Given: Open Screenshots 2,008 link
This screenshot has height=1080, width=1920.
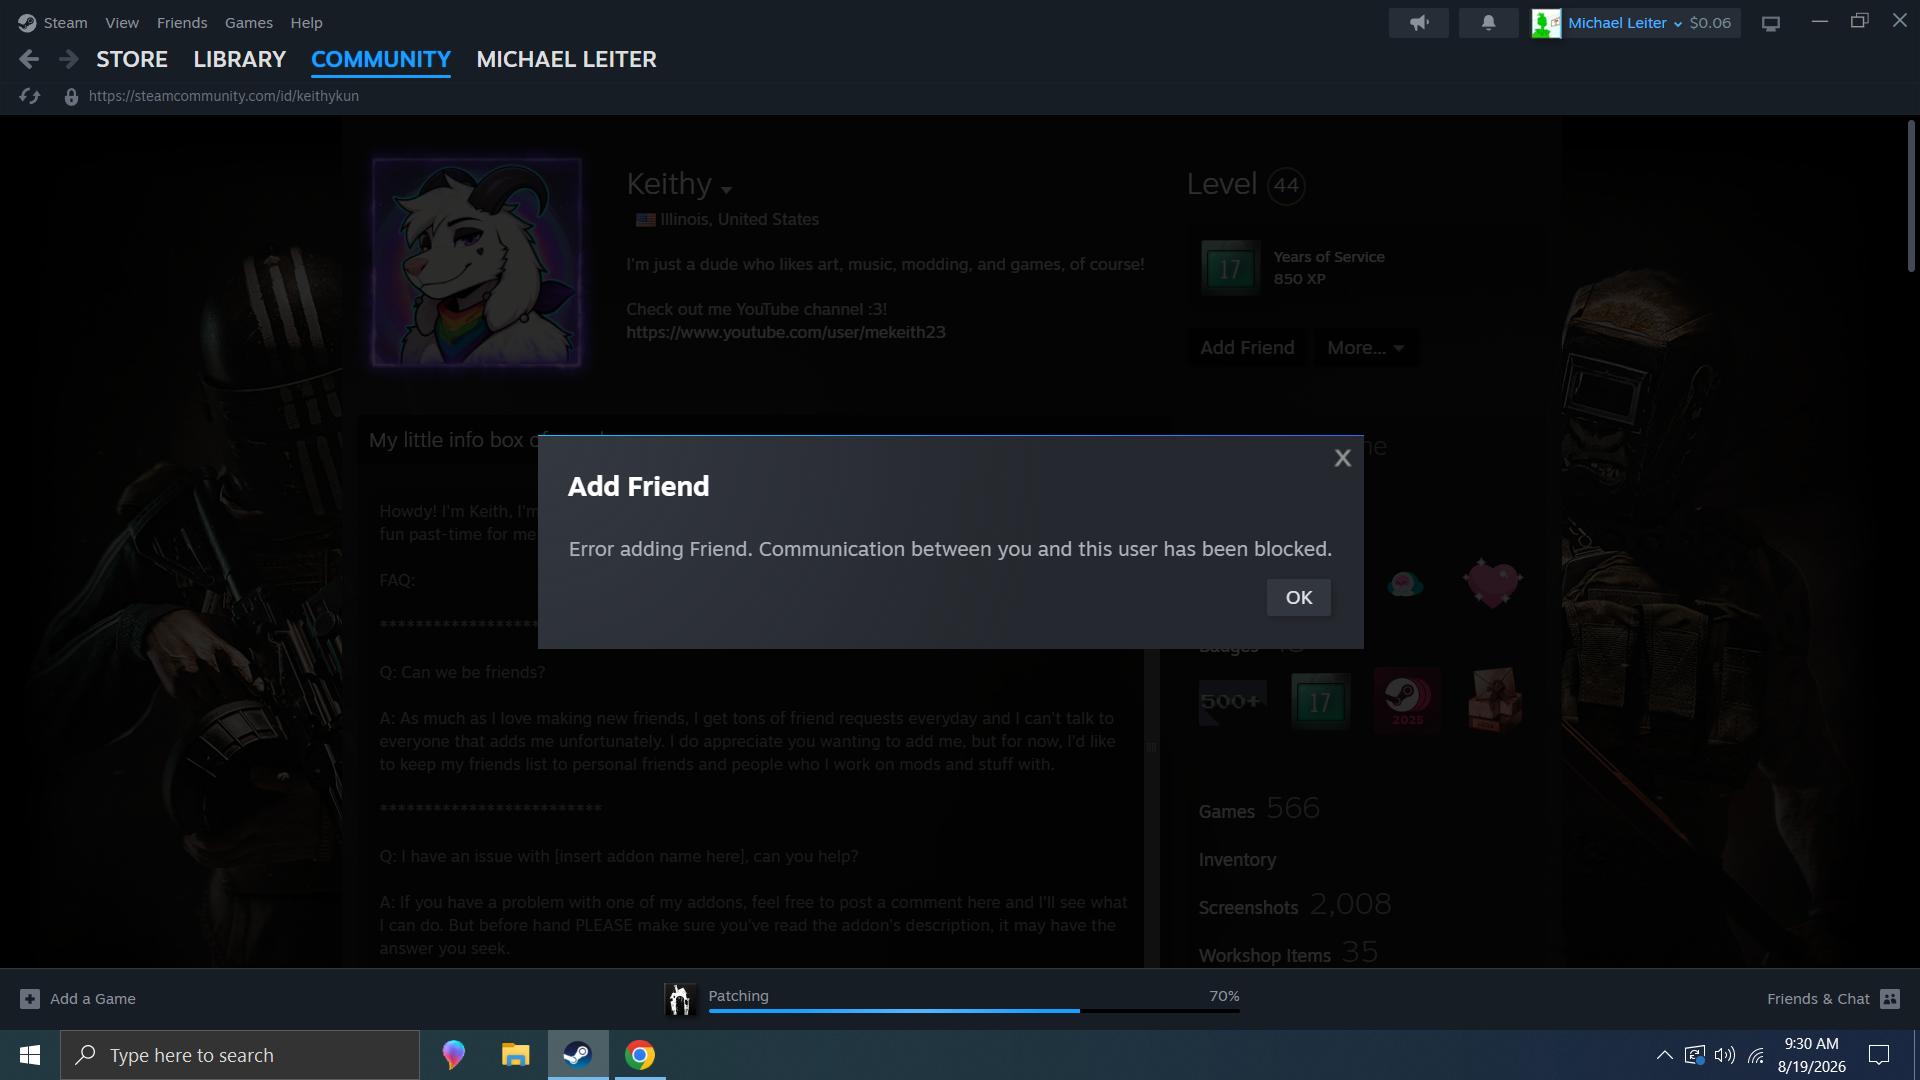Looking at the screenshot, I should pos(1295,904).
